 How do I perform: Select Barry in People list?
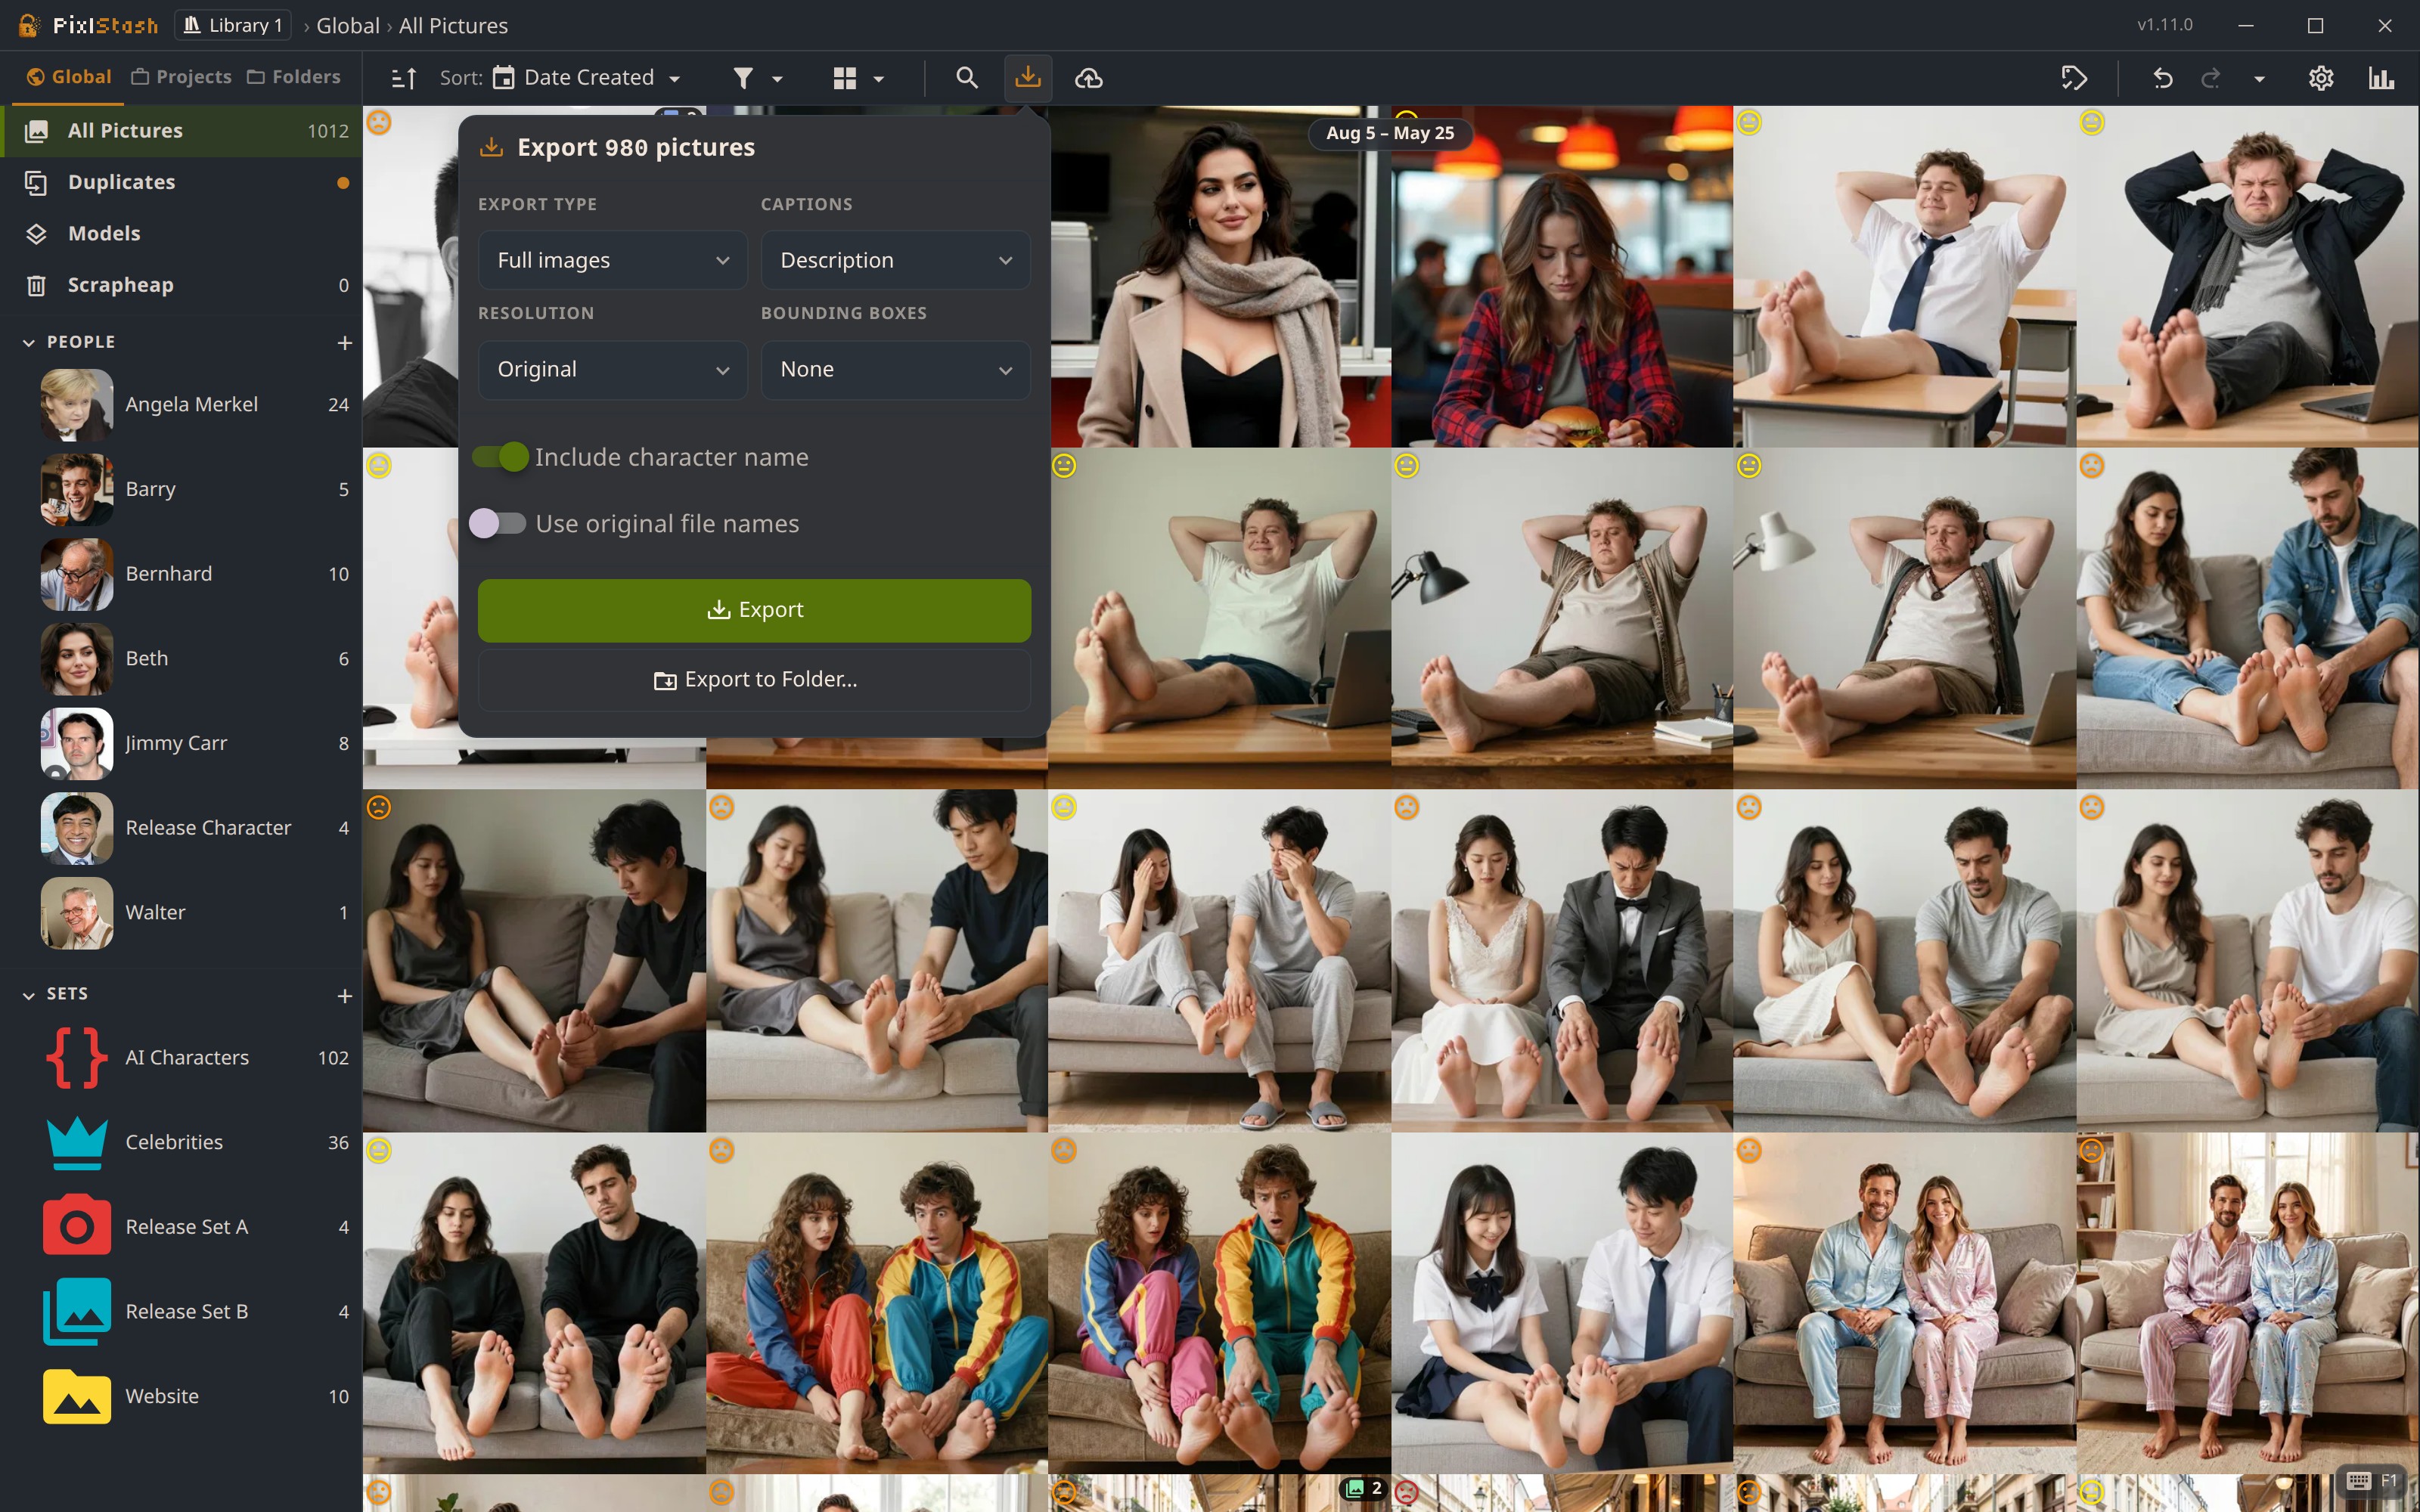click(x=181, y=490)
